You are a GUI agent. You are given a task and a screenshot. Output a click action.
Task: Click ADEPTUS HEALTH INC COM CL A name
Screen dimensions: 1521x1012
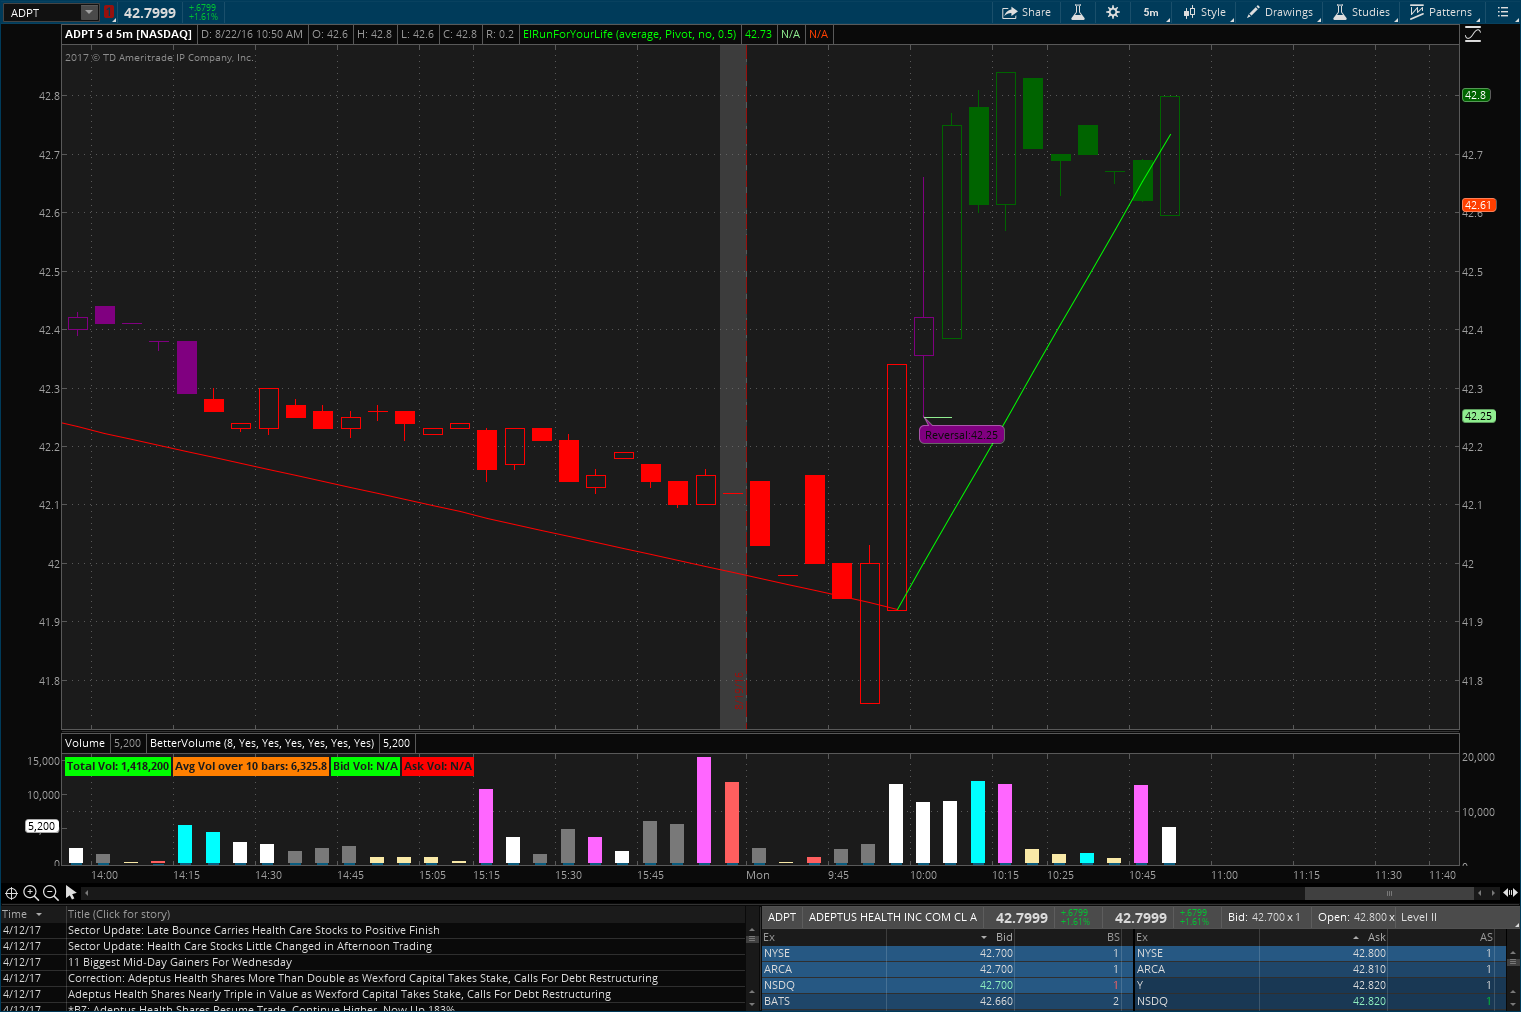tap(893, 917)
